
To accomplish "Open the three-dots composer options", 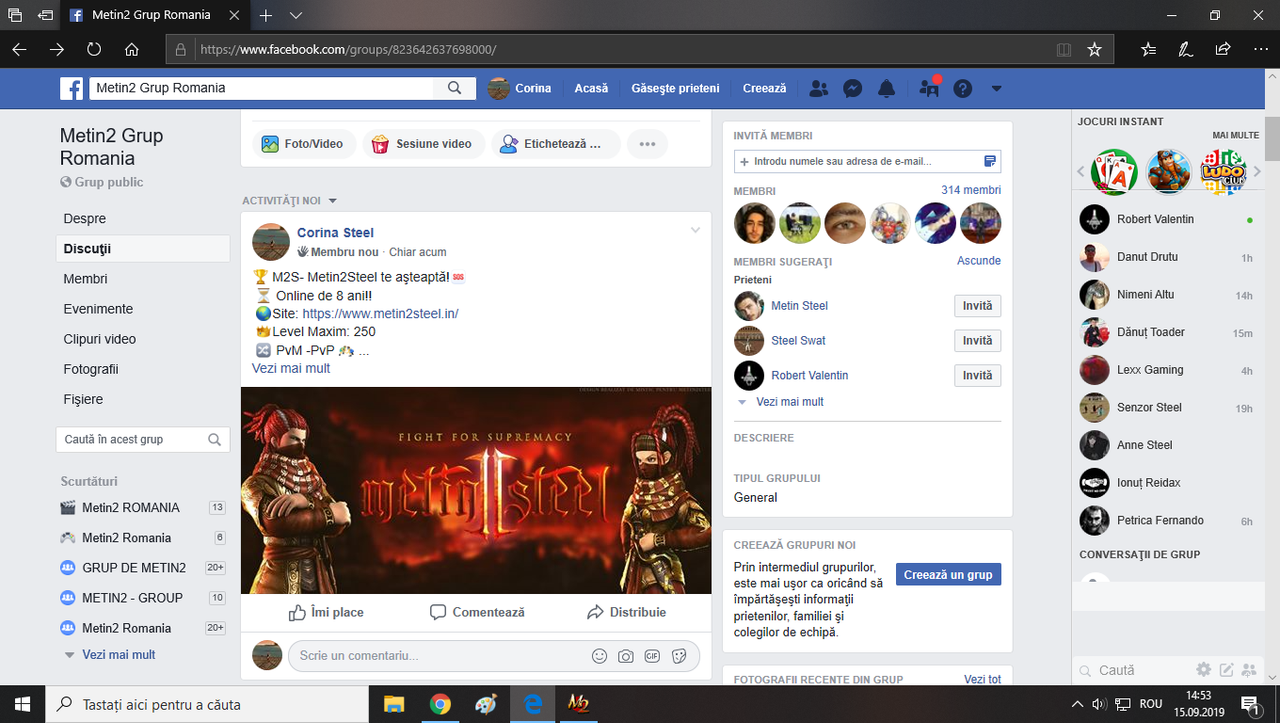I will point(647,144).
